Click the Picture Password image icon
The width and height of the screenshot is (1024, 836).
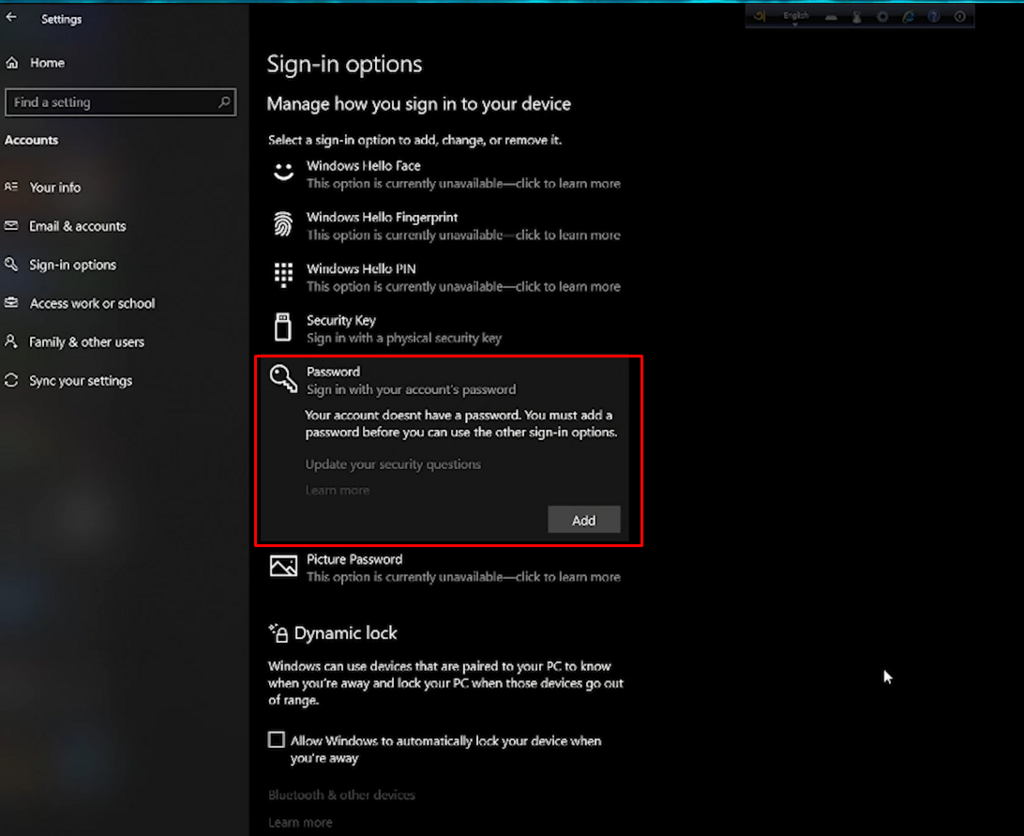(283, 566)
